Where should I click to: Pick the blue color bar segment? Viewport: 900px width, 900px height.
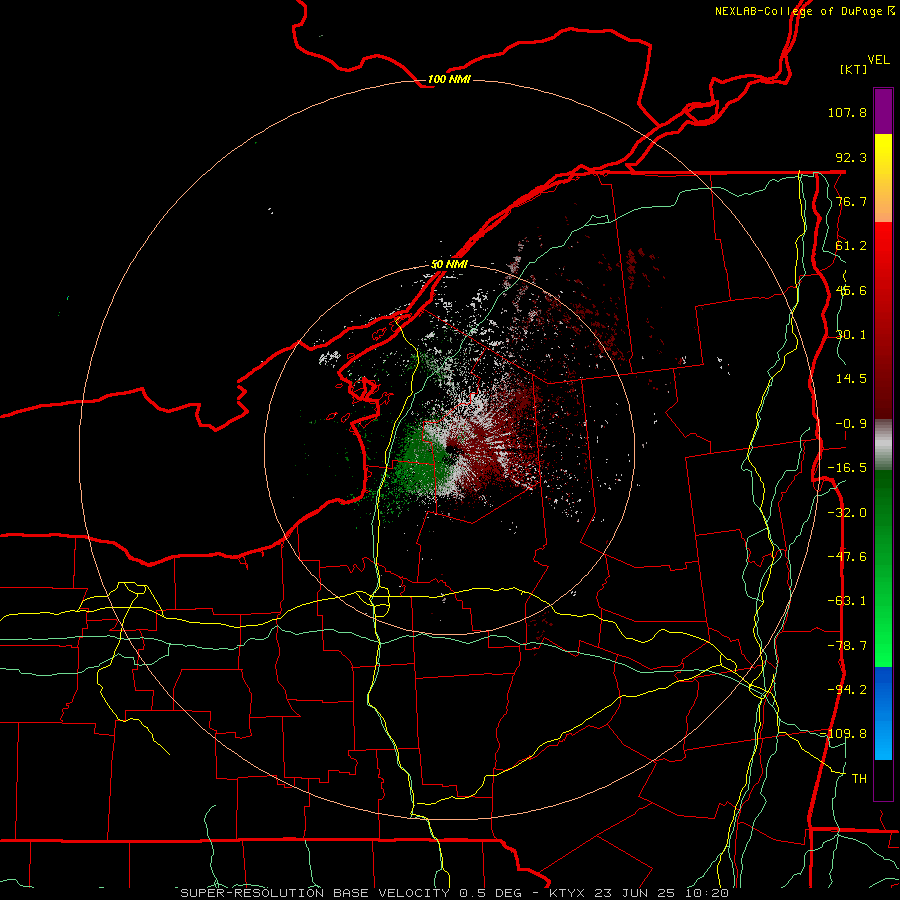tap(883, 713)
